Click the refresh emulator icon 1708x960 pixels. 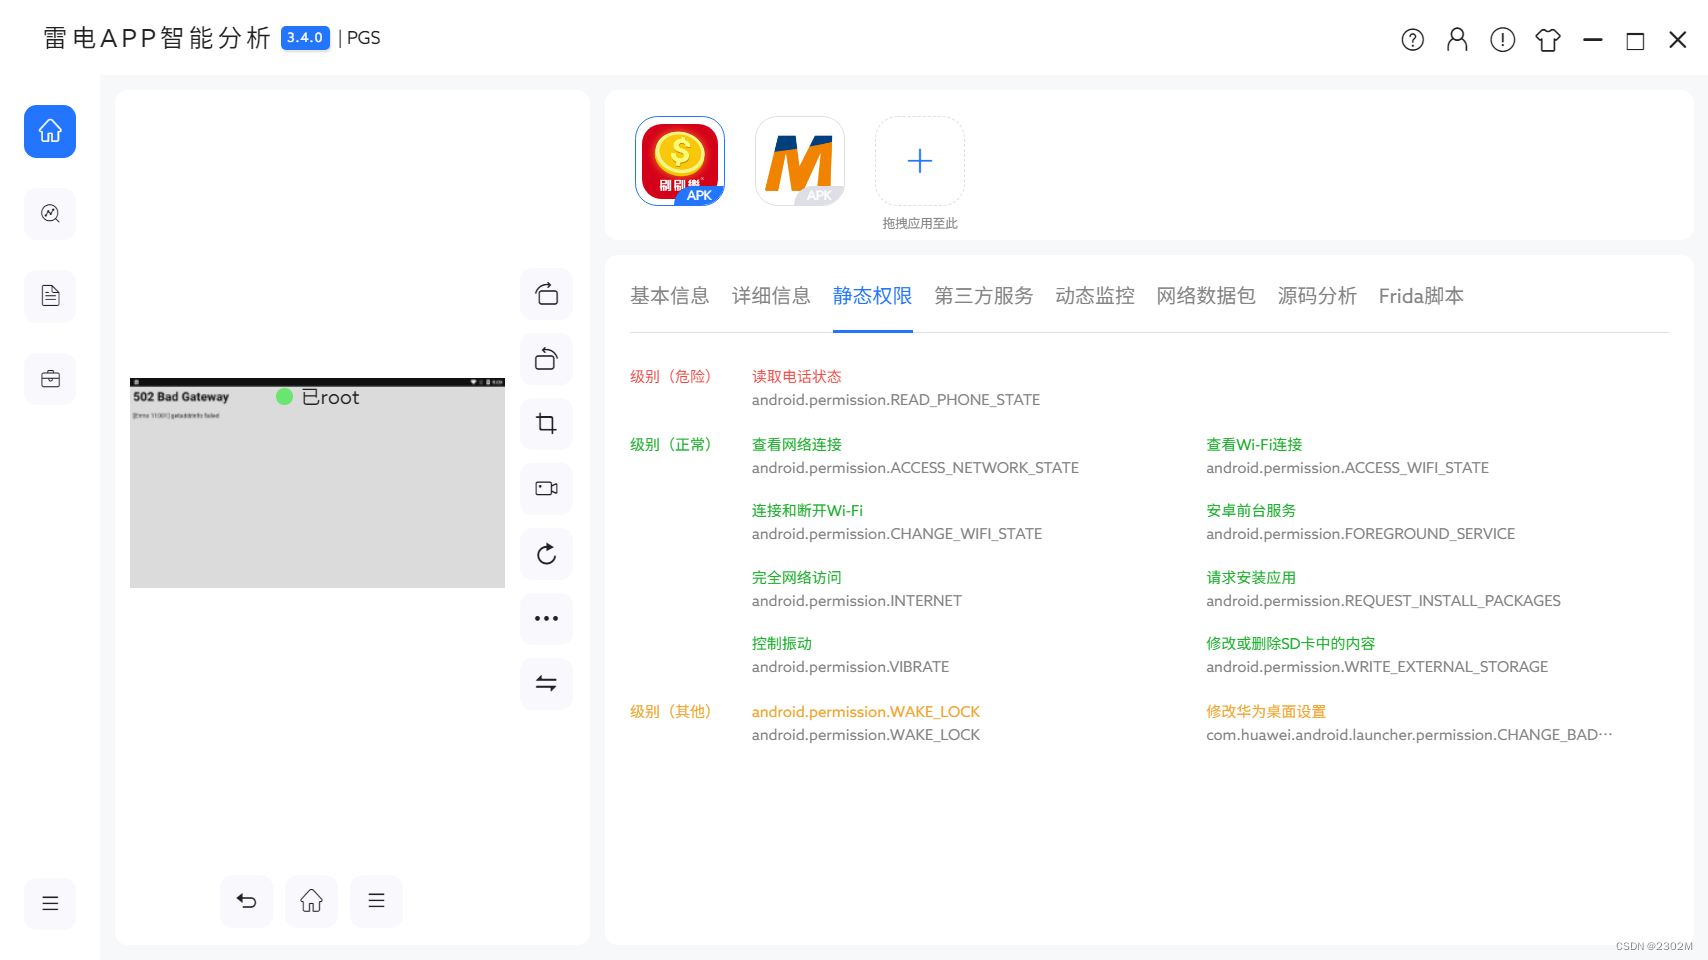point(546,554)
